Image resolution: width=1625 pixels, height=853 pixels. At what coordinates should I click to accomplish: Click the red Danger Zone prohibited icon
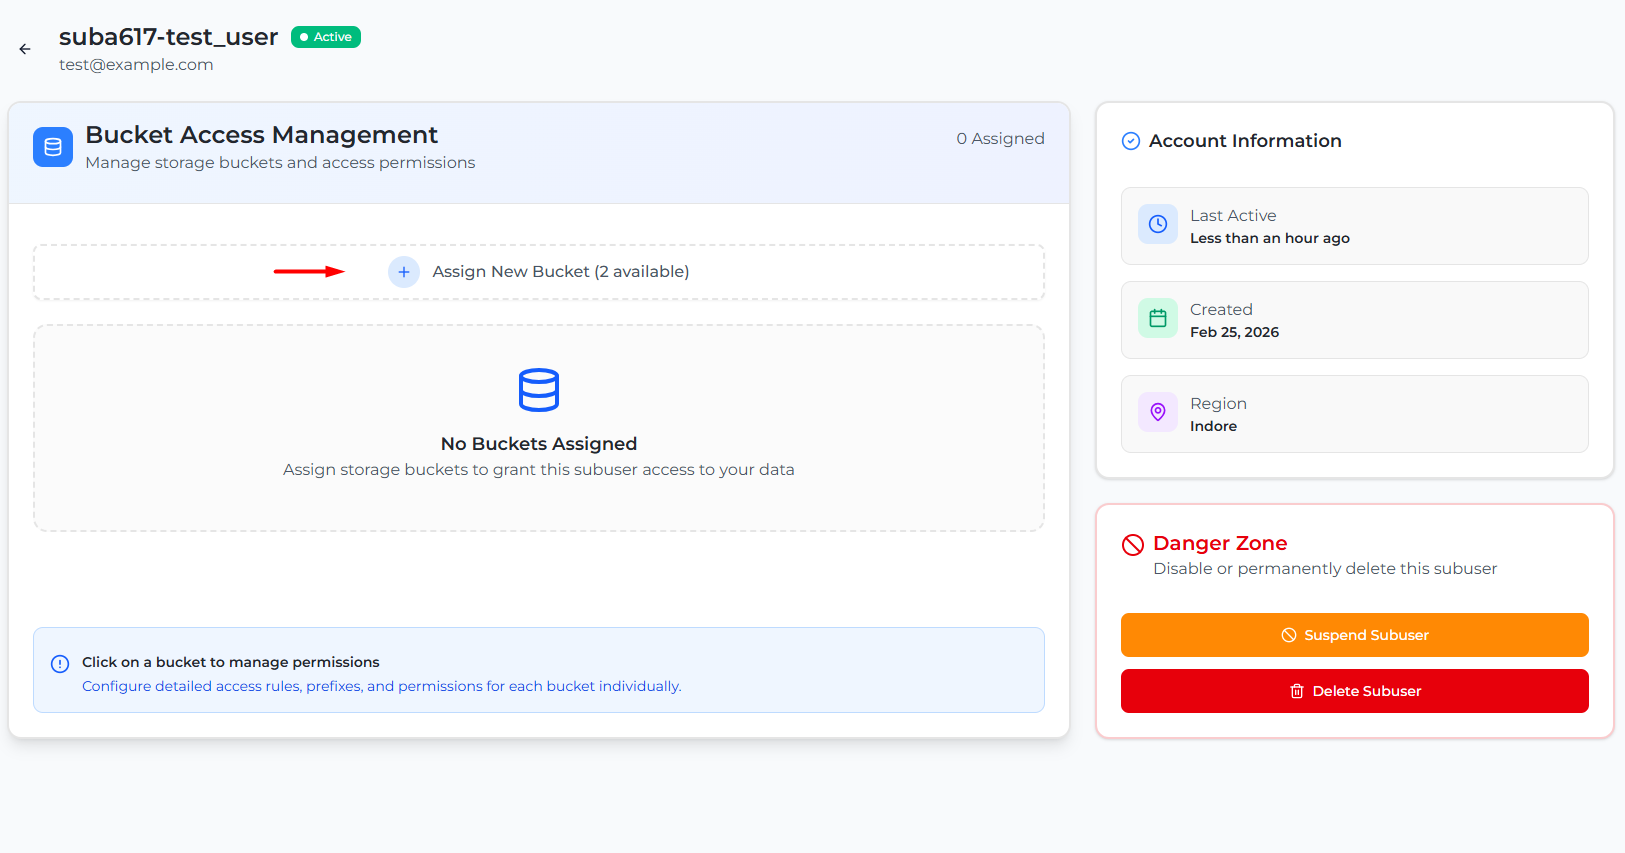(1133, 545)
